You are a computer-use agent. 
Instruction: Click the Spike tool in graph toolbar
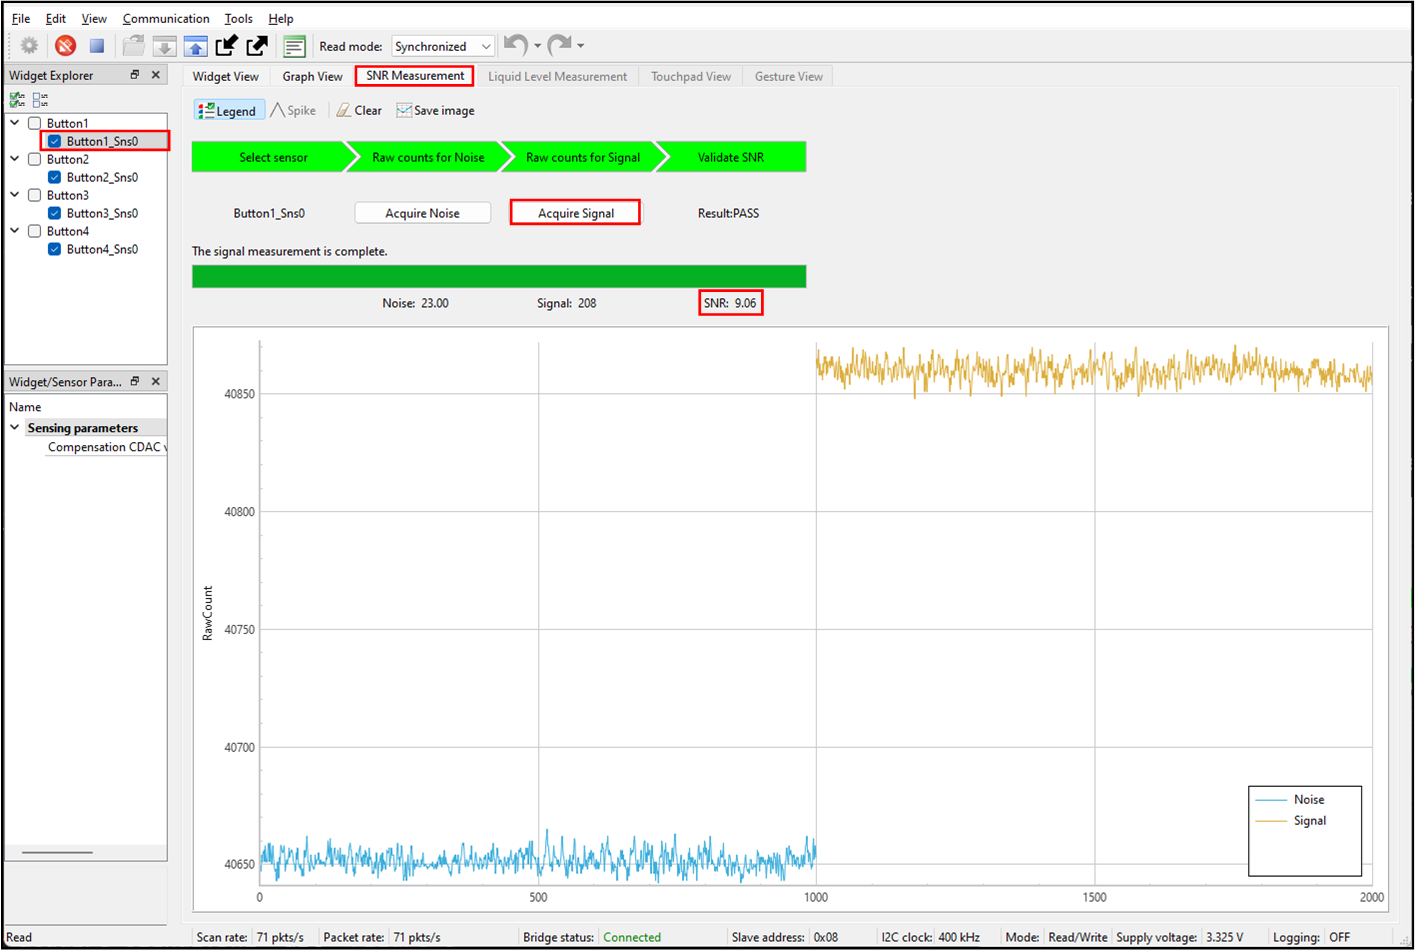click(293, 111)
